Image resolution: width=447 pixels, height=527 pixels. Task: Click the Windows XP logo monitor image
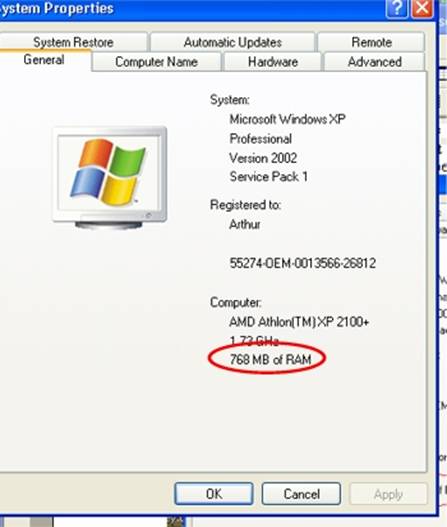110,178
